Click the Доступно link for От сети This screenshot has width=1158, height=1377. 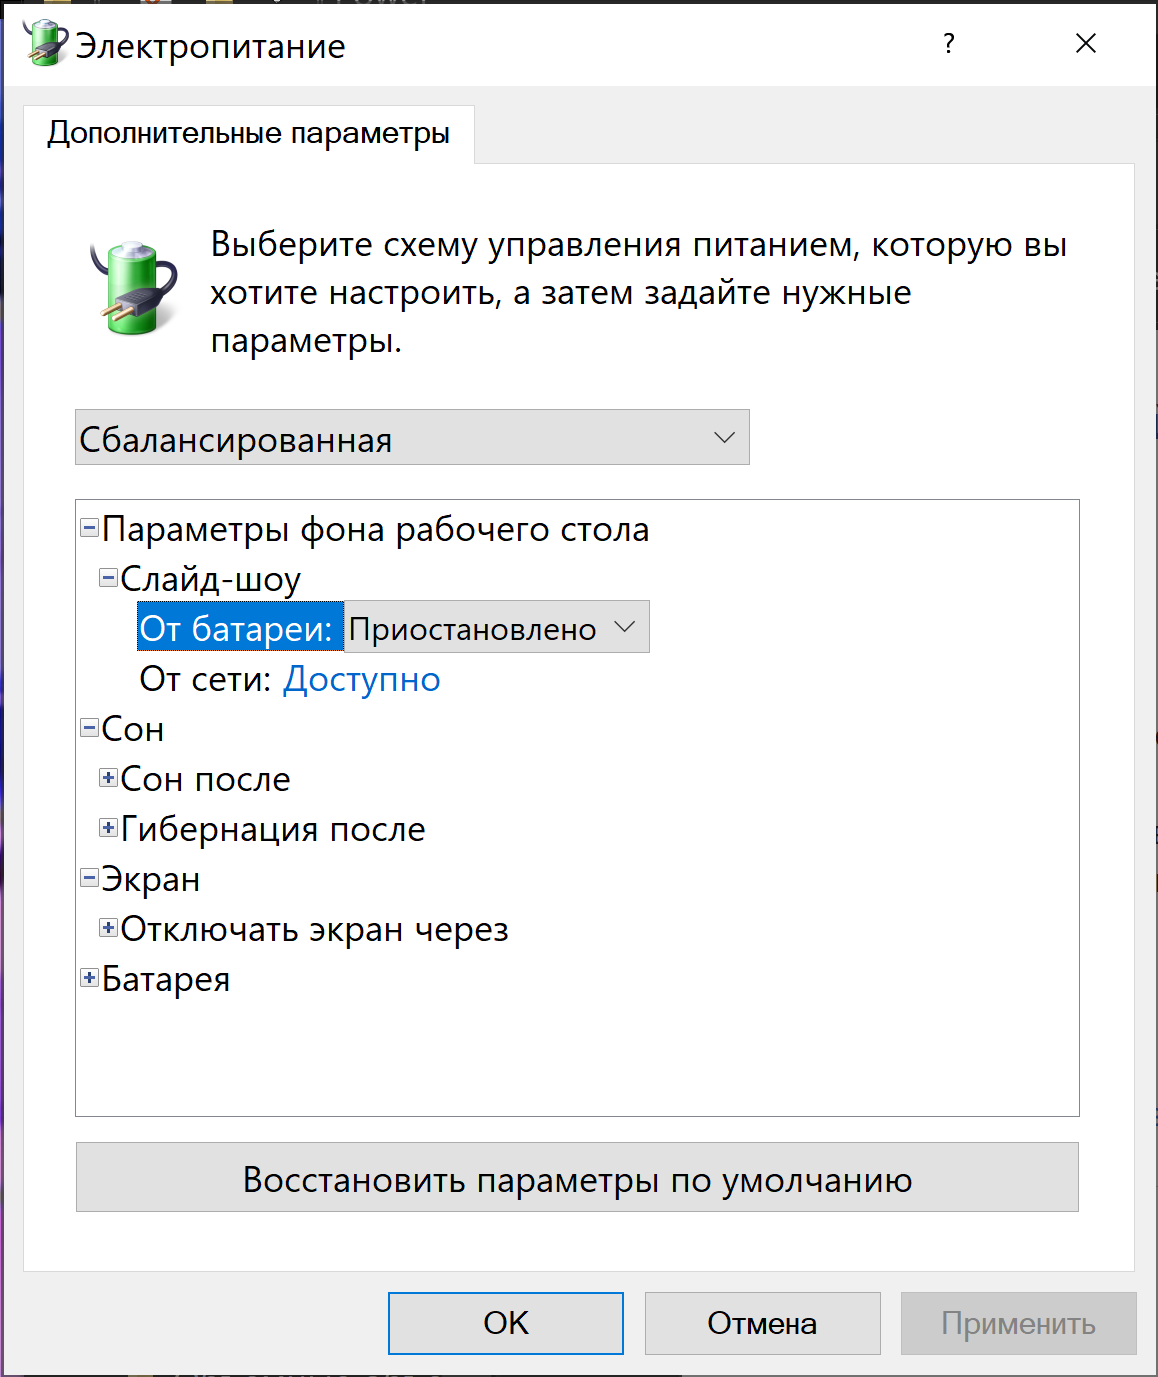(x=362, y=679)
